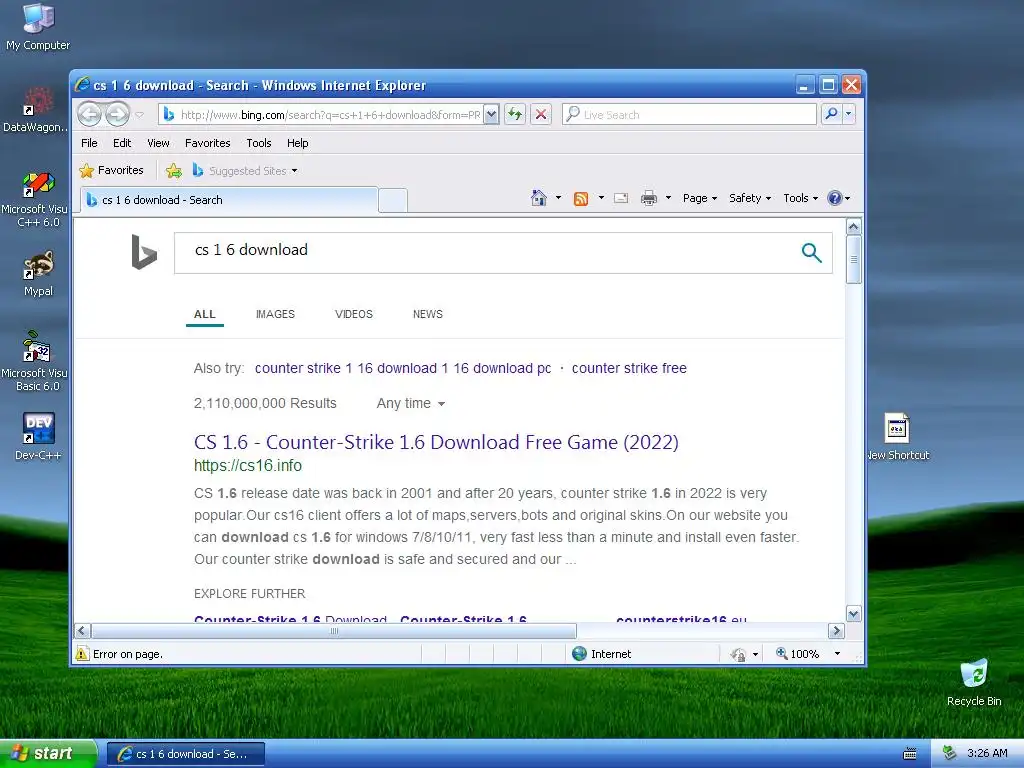Click counter strike free suggestion

629,368
